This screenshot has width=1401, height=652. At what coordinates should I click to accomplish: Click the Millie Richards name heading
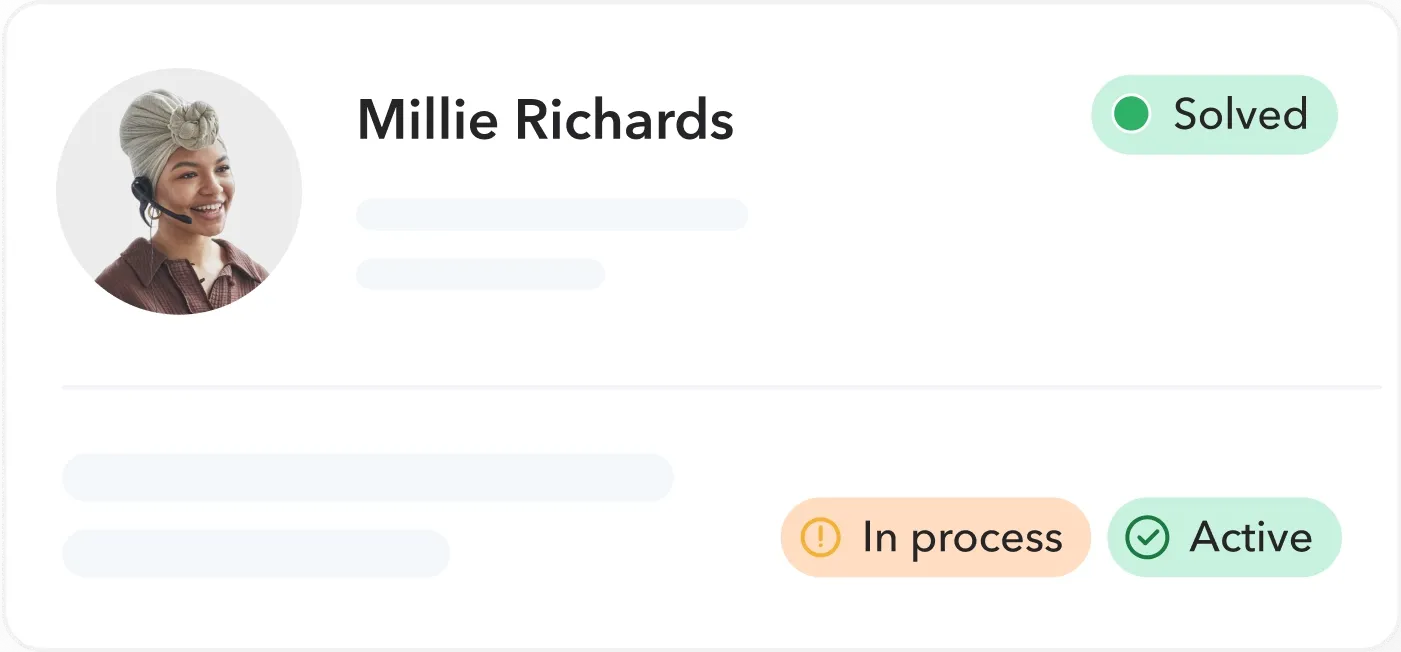click(x=545, y=120)
